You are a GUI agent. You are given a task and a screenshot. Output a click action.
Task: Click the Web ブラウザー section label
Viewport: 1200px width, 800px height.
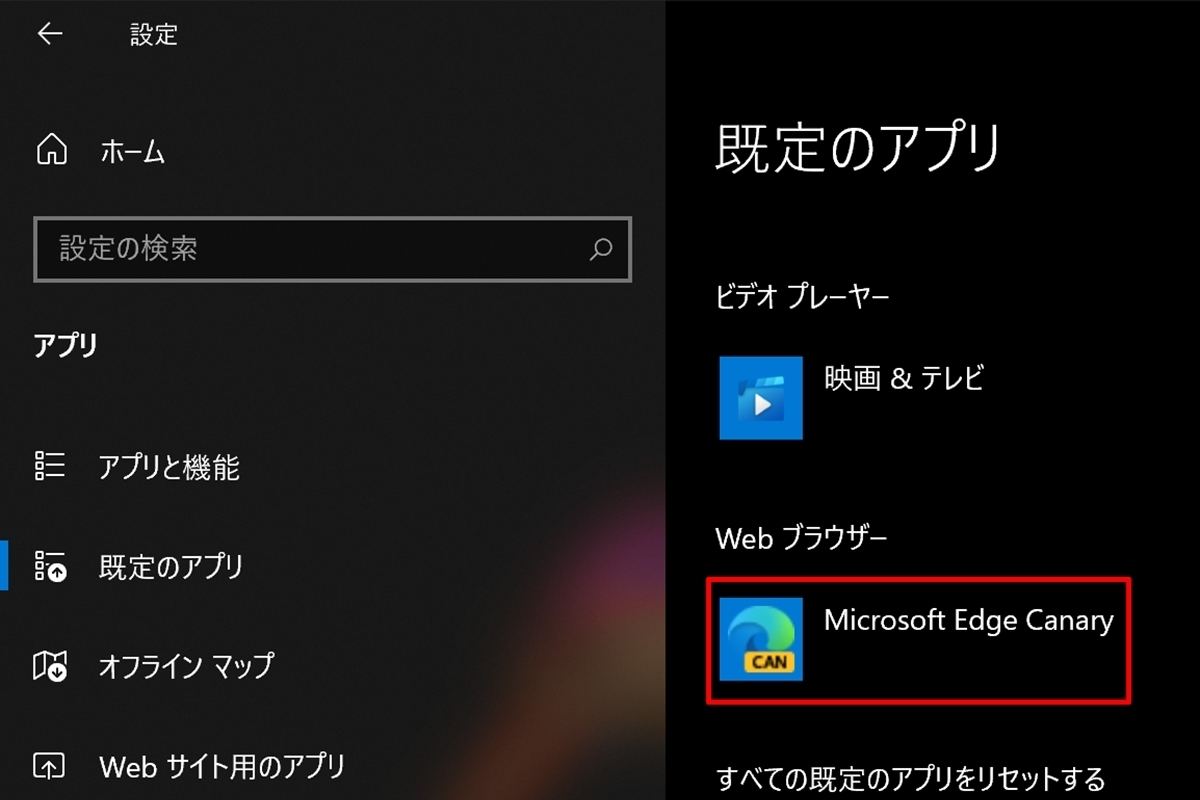coord(801,538)
